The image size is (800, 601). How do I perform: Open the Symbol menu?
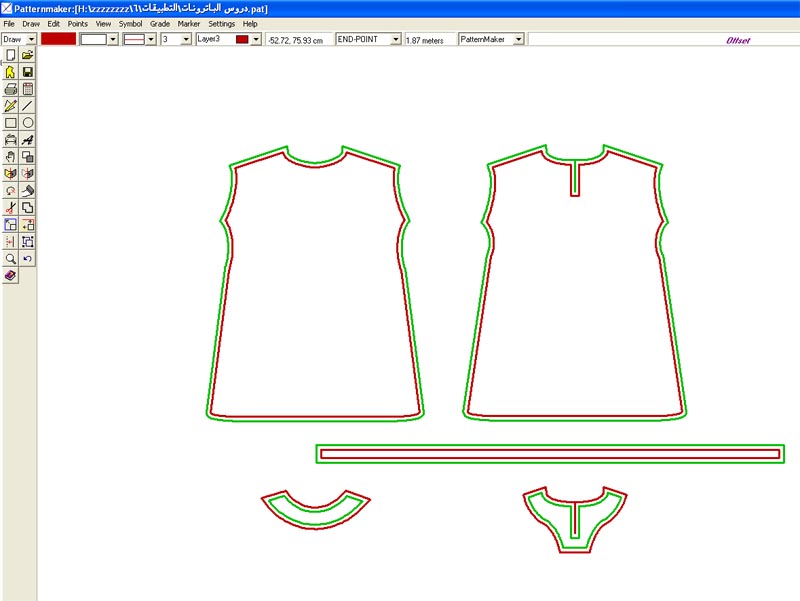click(x=131, y=23)
